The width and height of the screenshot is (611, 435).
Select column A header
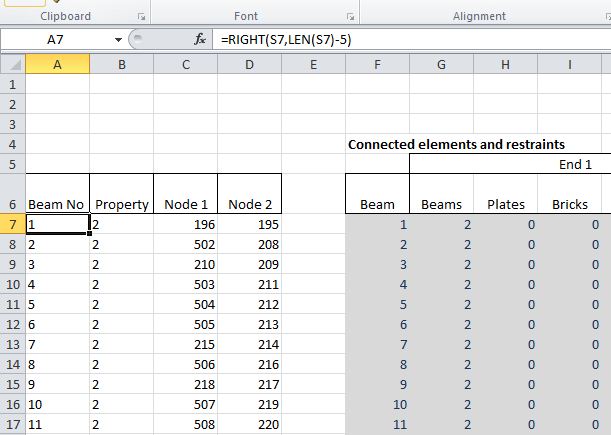(x=57, y=65)
